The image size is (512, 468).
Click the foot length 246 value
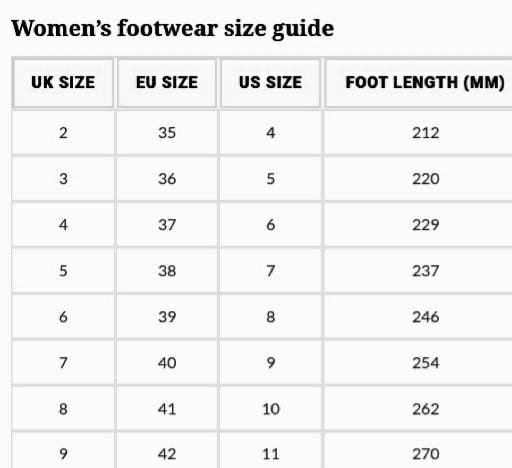coord(426,317)
